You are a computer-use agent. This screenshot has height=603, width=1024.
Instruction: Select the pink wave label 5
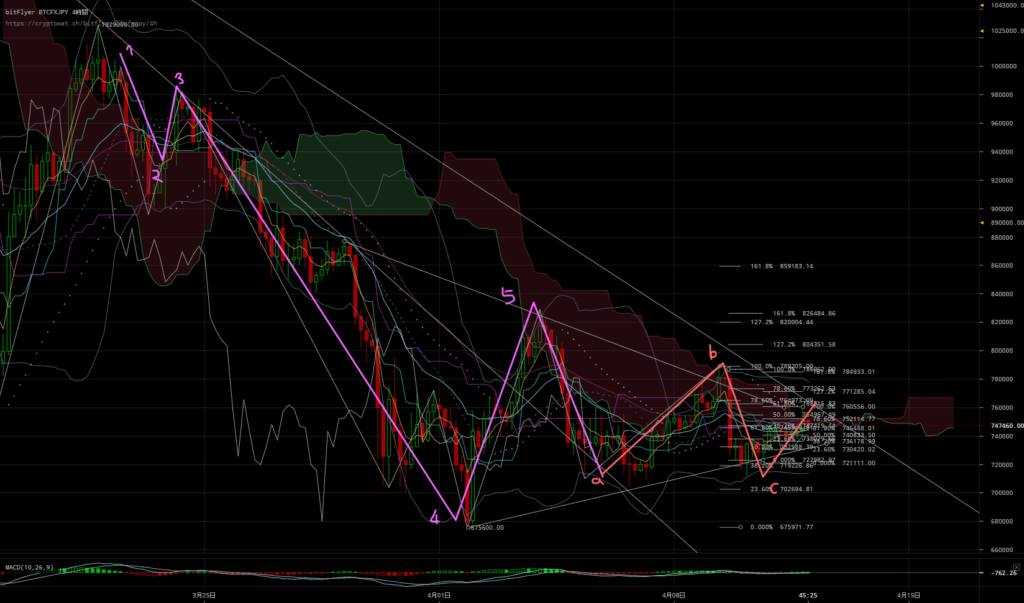(507, 295)
